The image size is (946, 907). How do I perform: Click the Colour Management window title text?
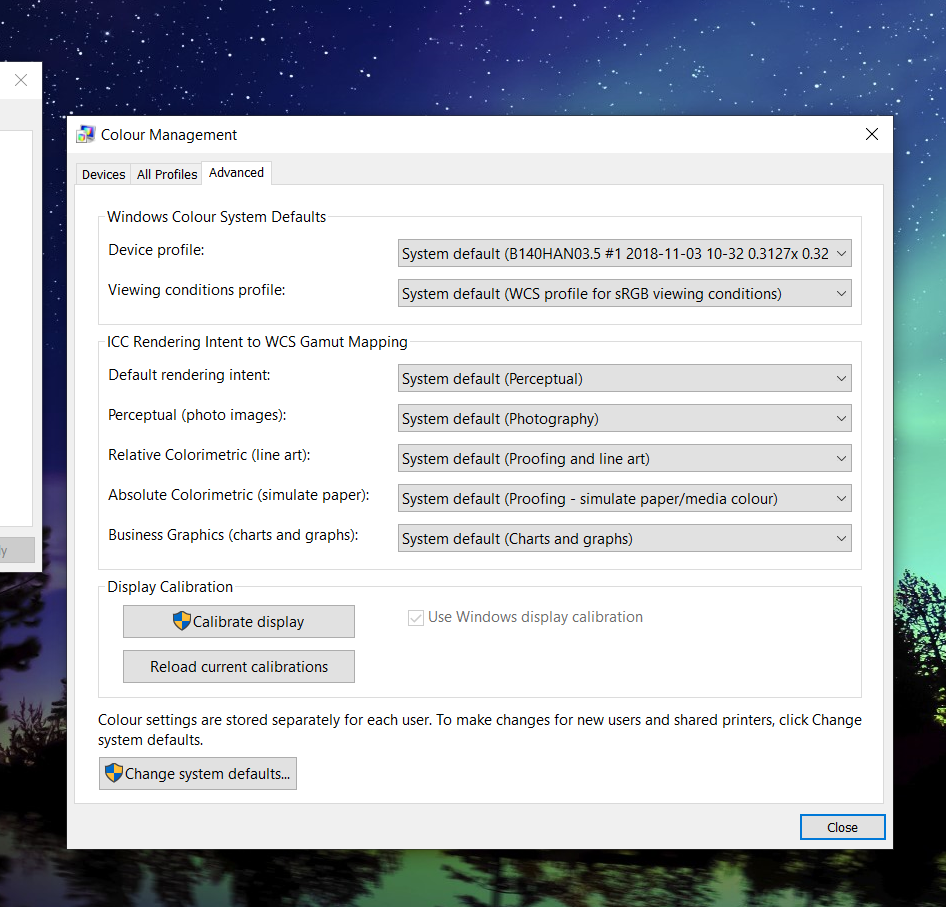169,135
